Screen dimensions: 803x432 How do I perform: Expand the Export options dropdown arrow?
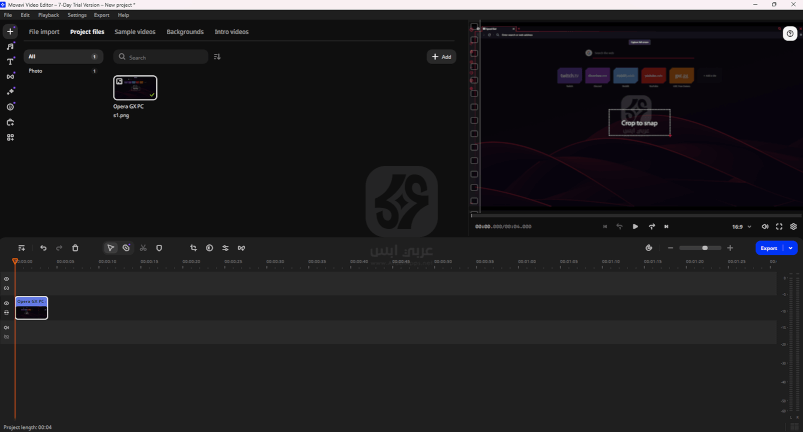click(791, 248)
